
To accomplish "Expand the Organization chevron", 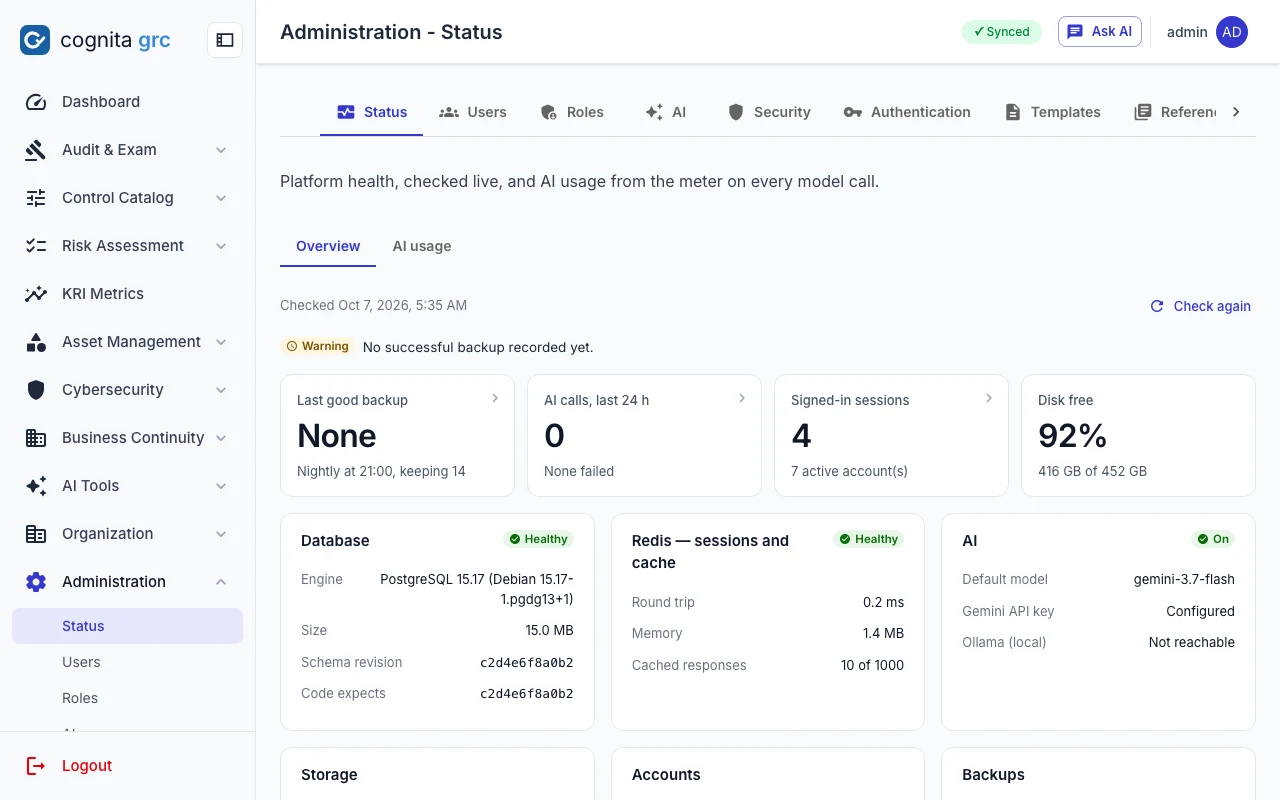I will pos(221,534).
